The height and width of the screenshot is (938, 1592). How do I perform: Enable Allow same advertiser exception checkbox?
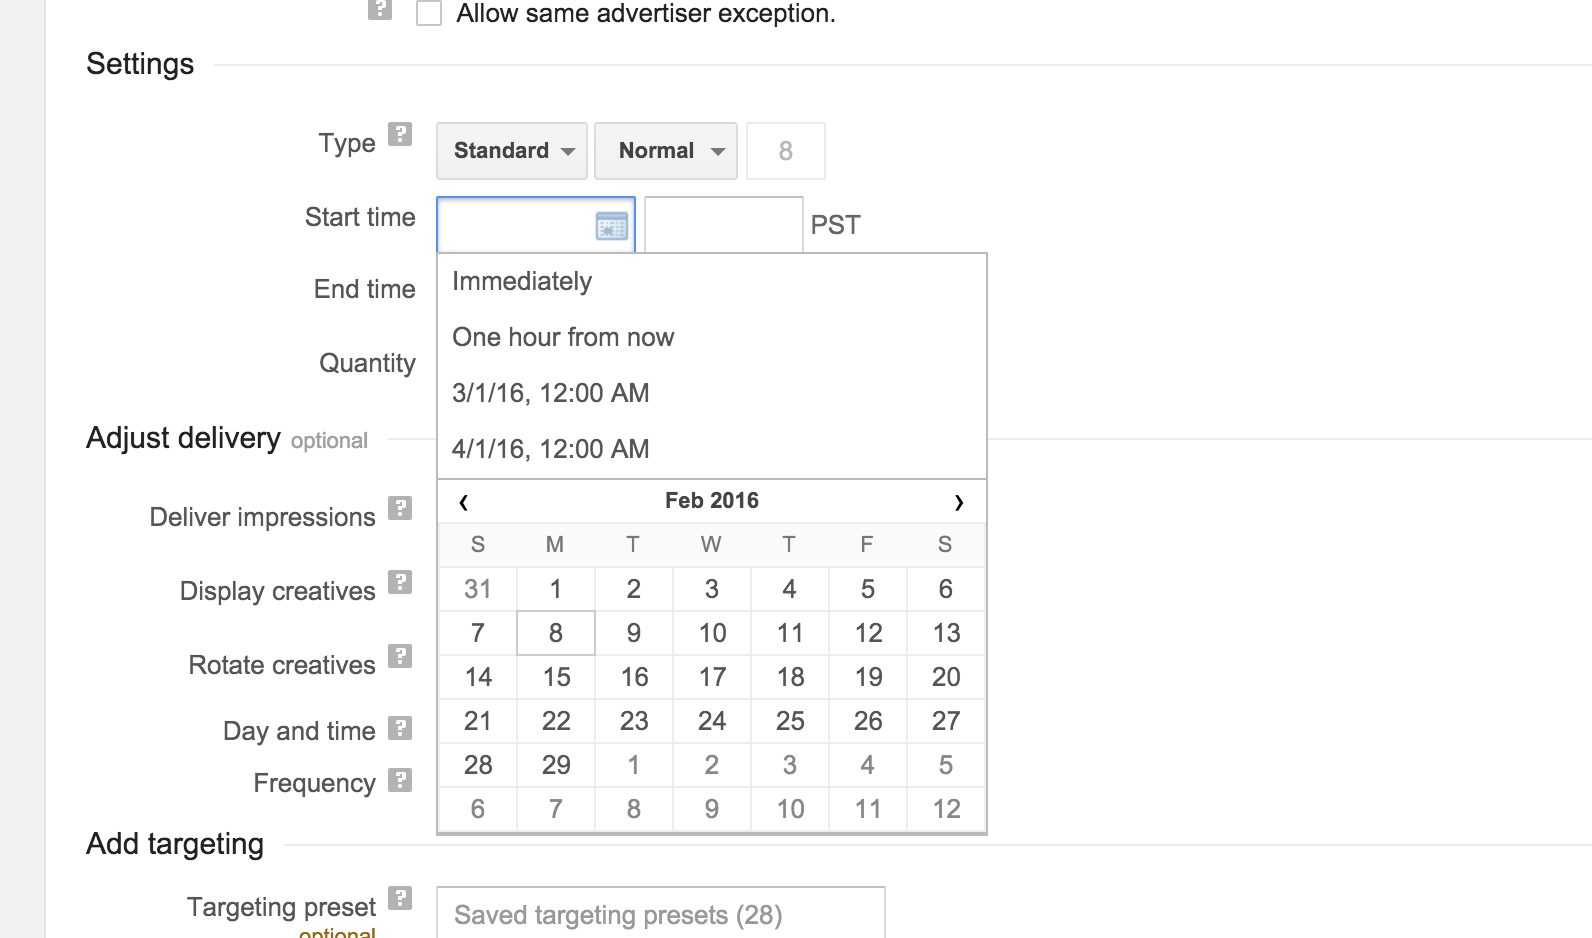point(429,14)
